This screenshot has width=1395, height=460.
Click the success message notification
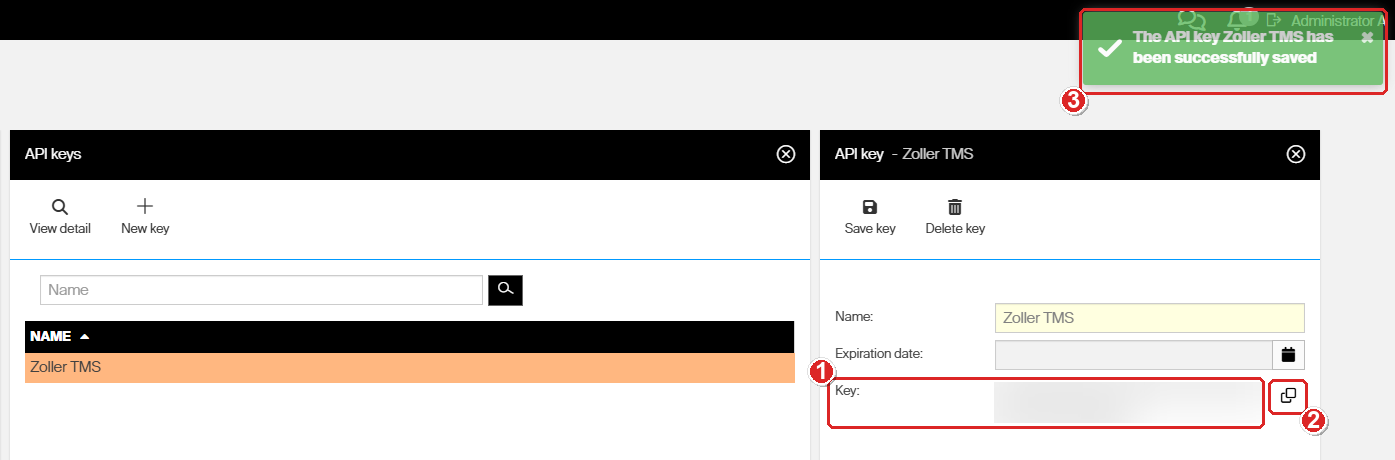(x=1232, y=49)
